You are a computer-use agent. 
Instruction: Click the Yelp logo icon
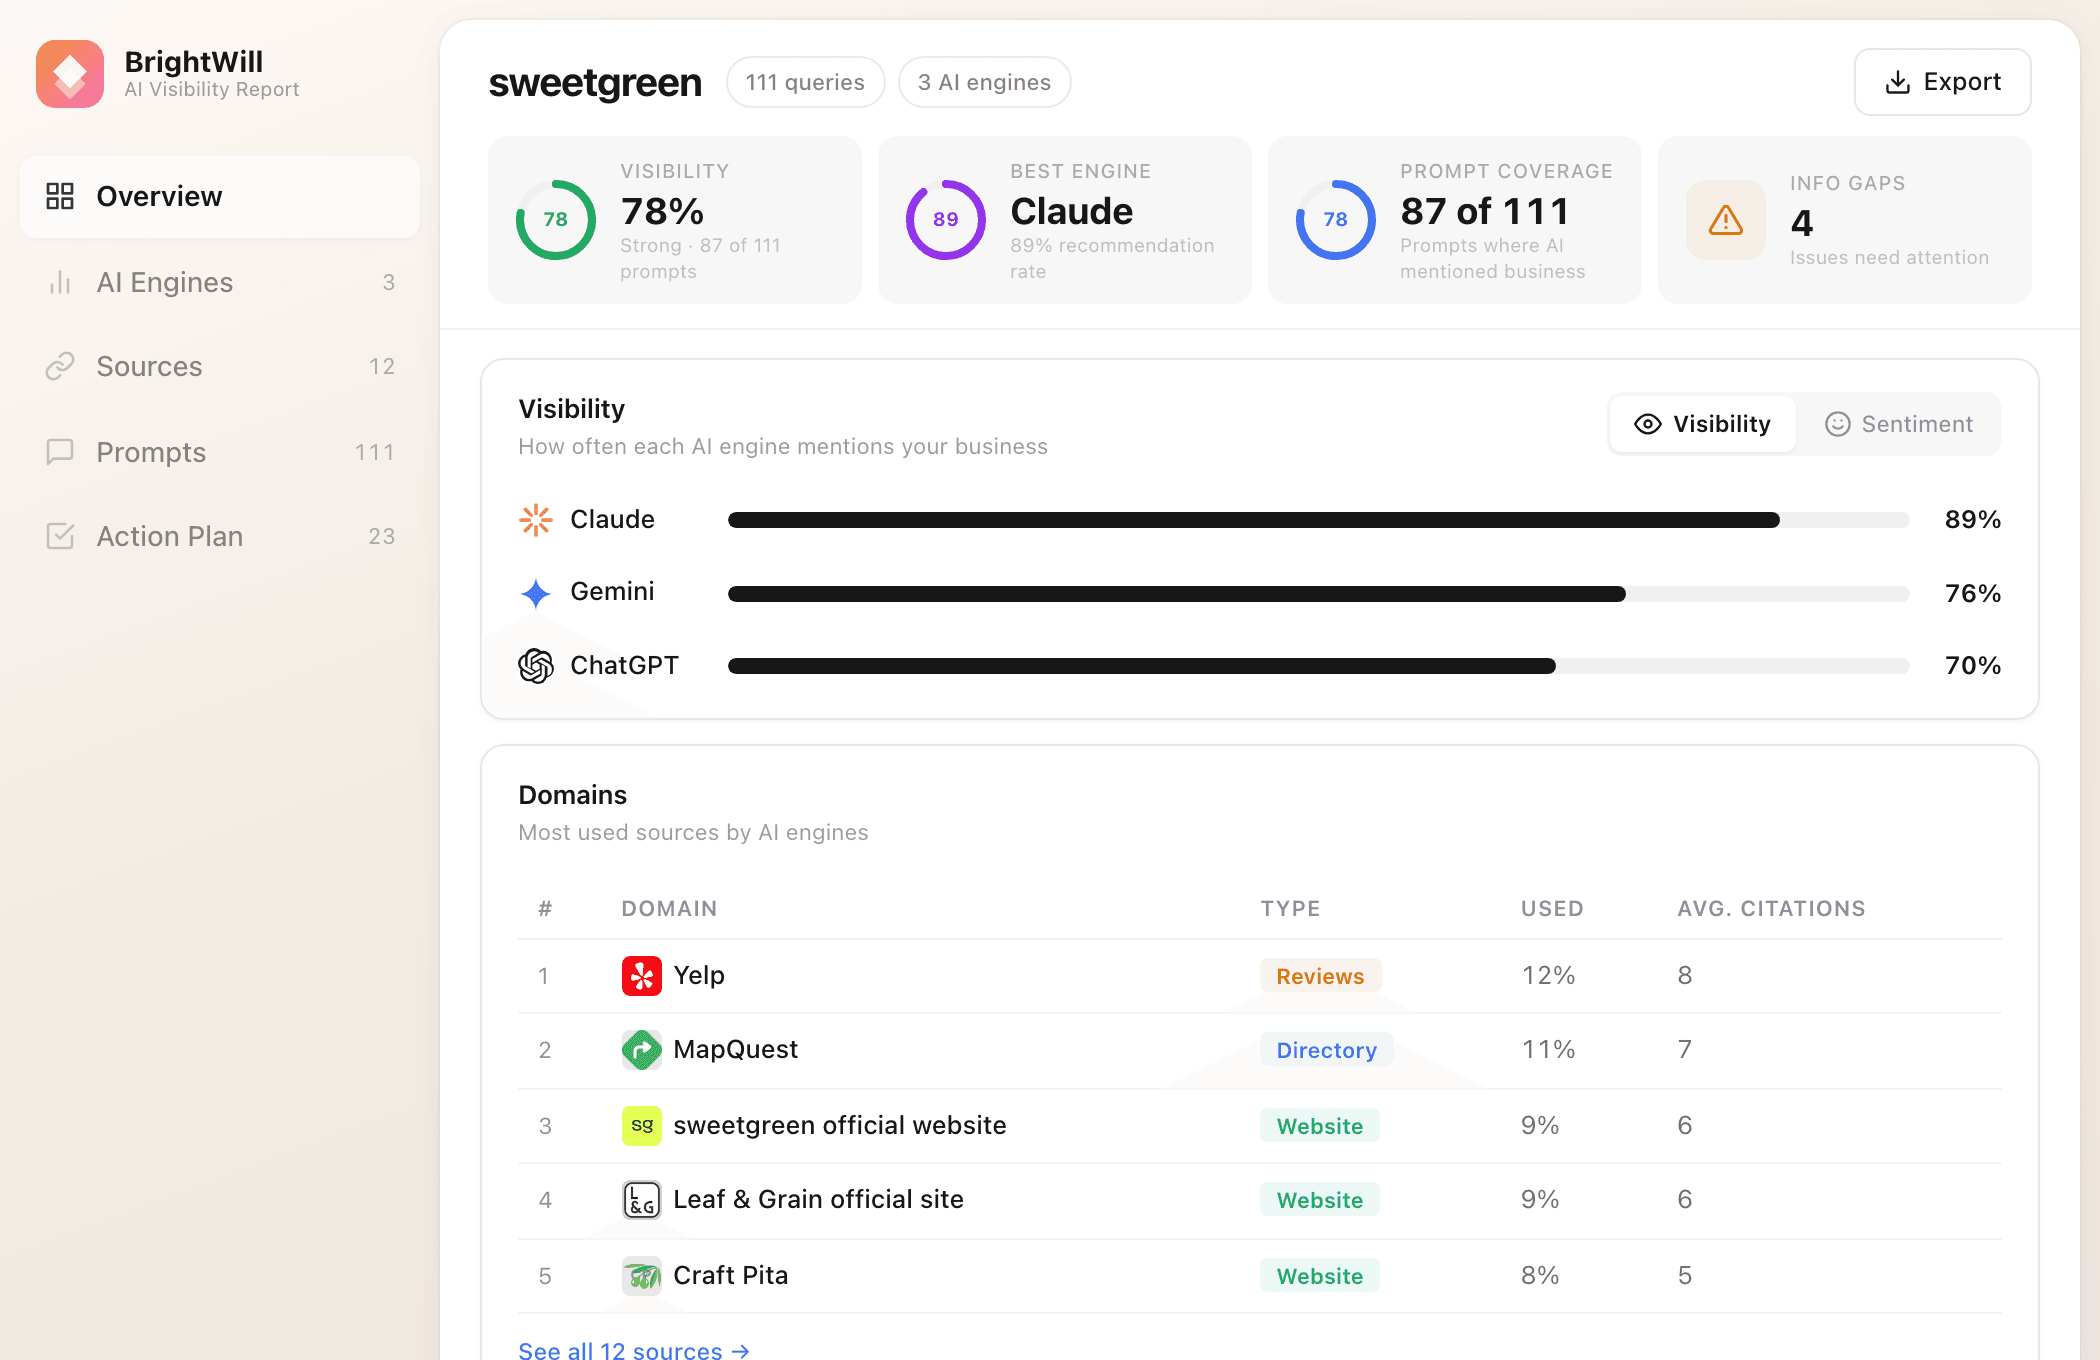coord(642,976)
